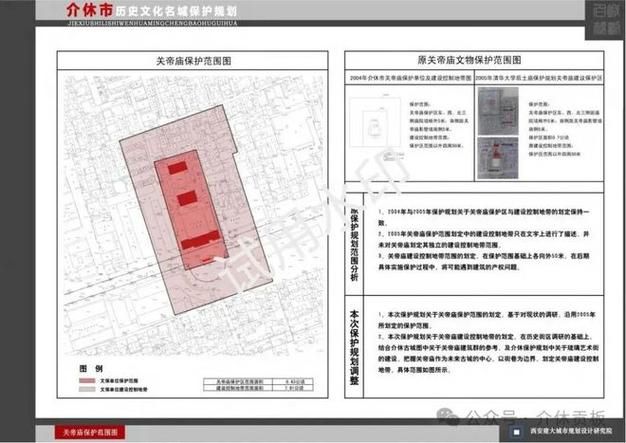Click the topmost dark red building on map
Viewport: 626px width, 443px height.
pos(177,168)
